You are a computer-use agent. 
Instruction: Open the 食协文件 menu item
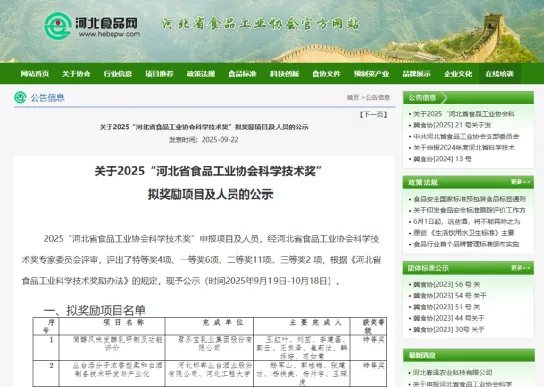tap(326, 74)
